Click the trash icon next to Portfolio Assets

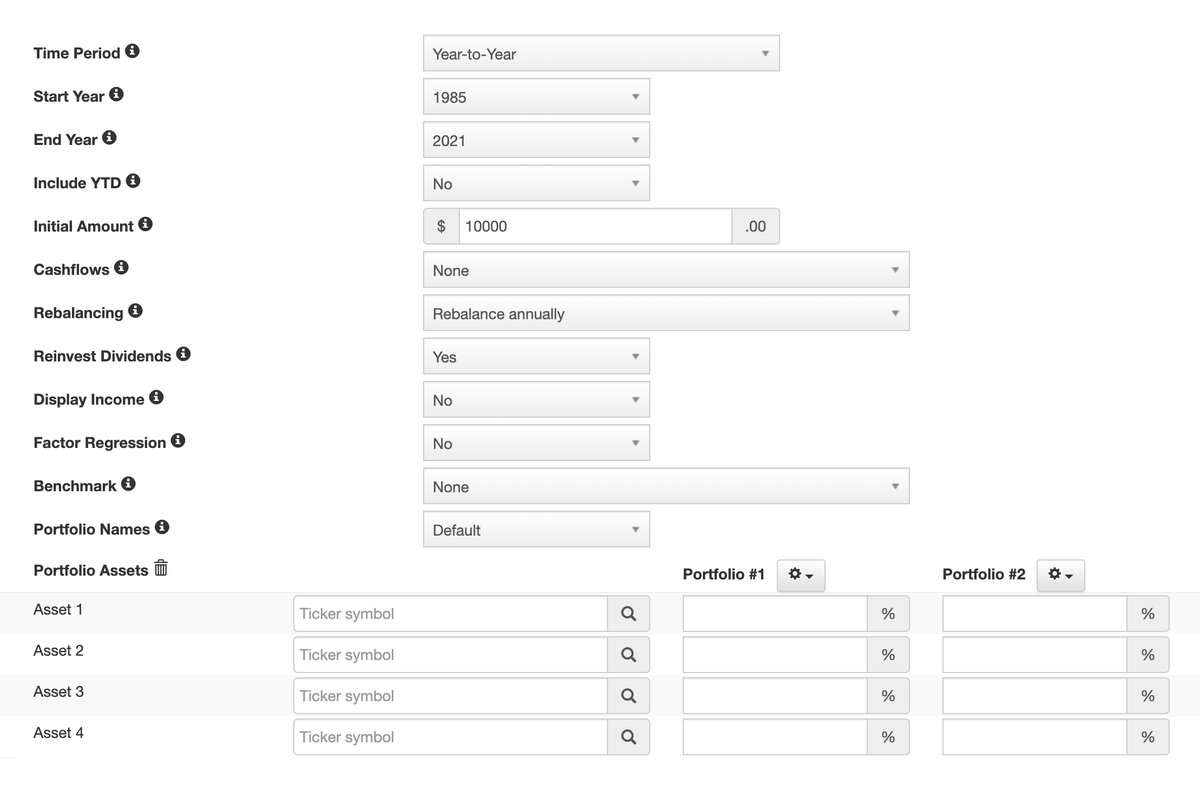[x=160, y=569]
